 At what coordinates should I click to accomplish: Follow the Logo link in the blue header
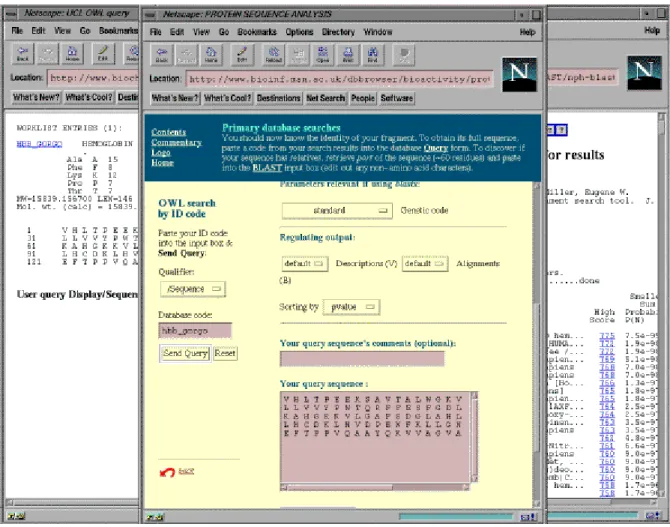pos(161,153)
